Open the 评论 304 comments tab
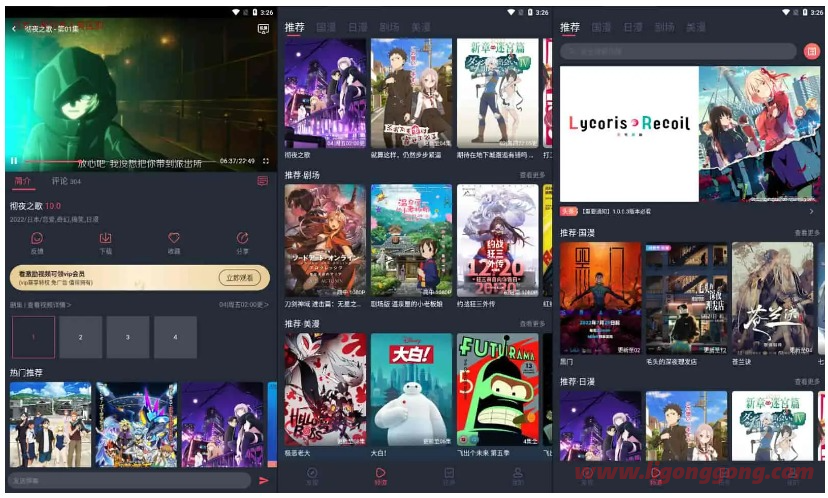This screenshot has height=498, width=828. click(66, 181)
